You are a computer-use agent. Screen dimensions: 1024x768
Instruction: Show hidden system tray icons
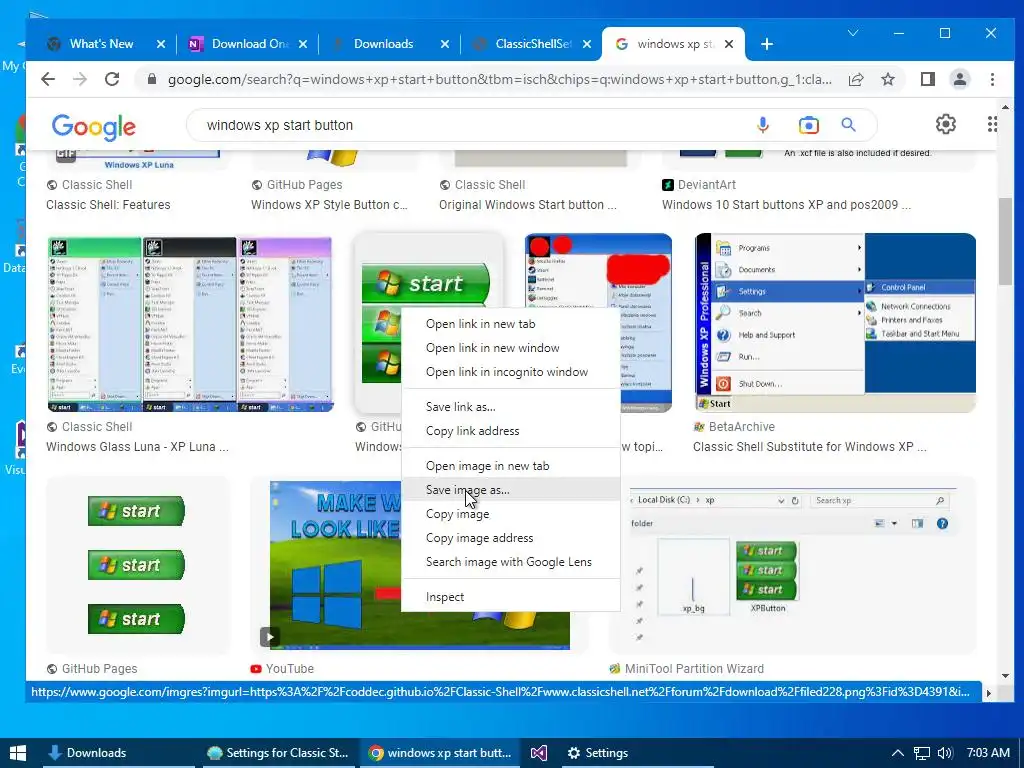[898, 753]
